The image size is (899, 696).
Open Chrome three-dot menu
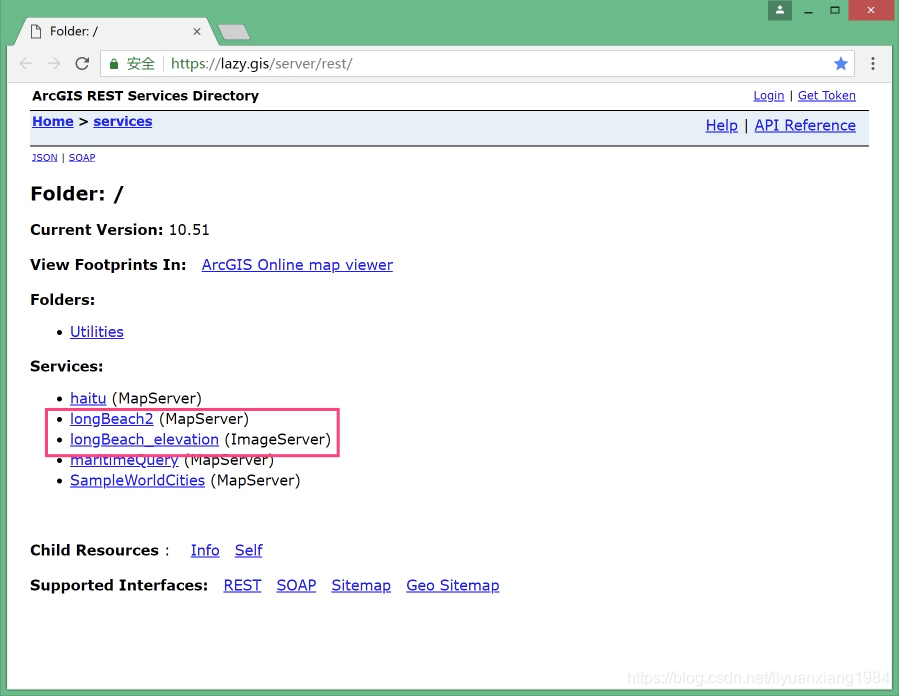873,63
